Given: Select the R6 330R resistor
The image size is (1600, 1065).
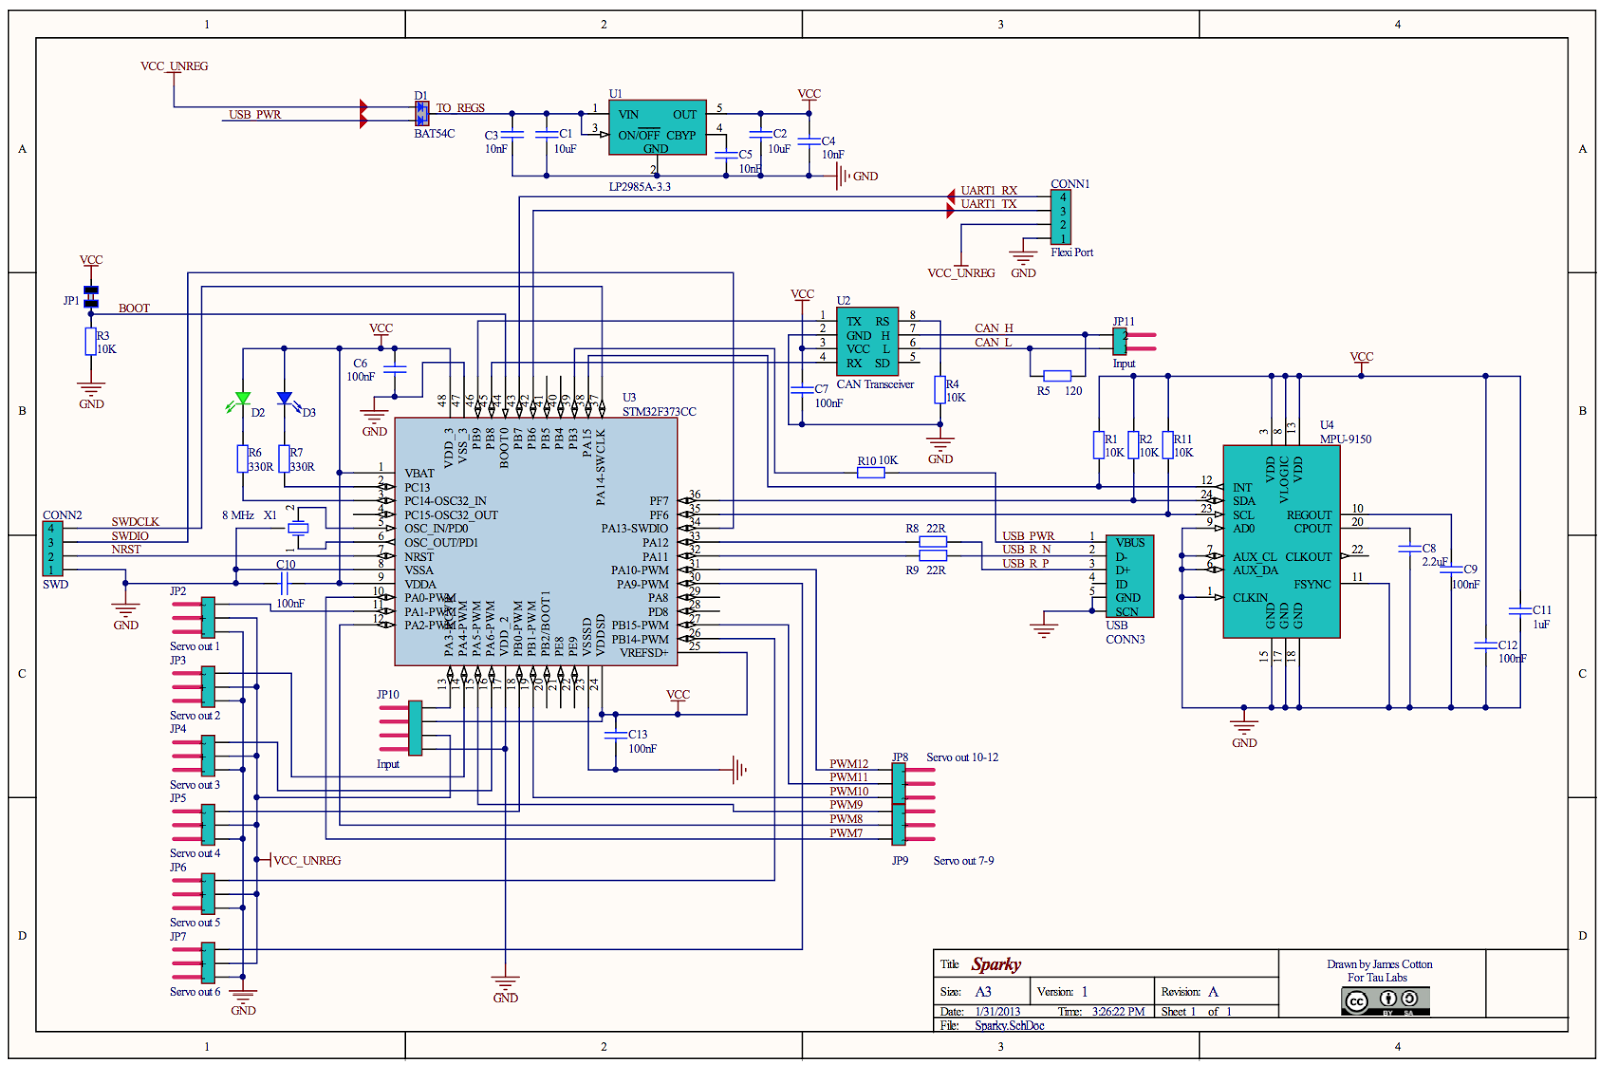Looking at the screenshot, I should 243,459.
